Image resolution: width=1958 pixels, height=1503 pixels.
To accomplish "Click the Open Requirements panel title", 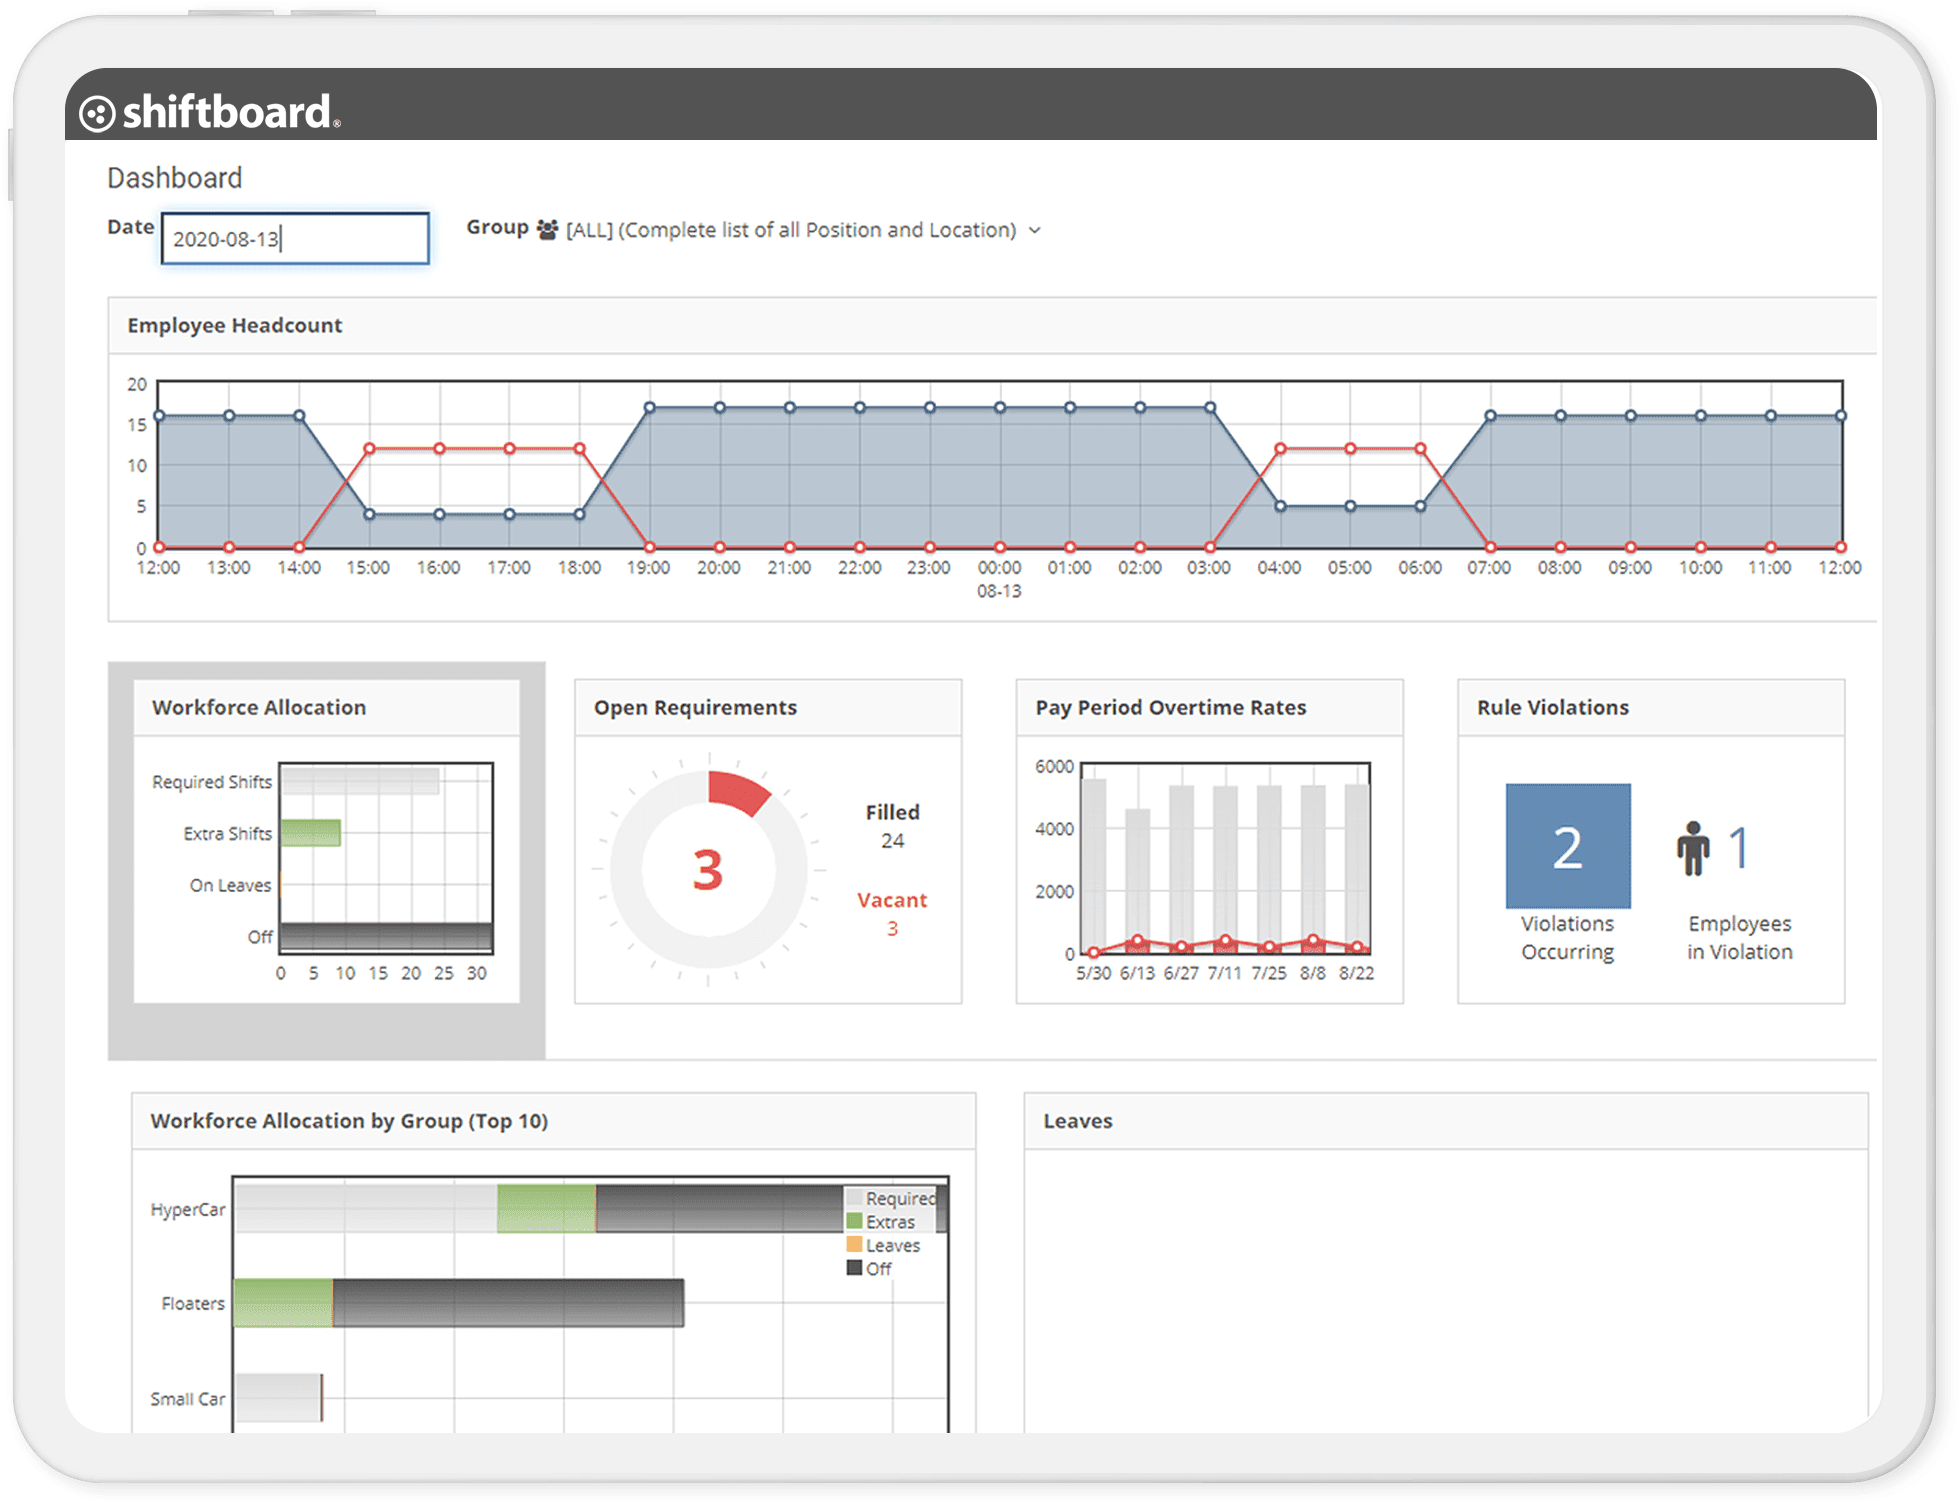I will [x=695, y=707].
